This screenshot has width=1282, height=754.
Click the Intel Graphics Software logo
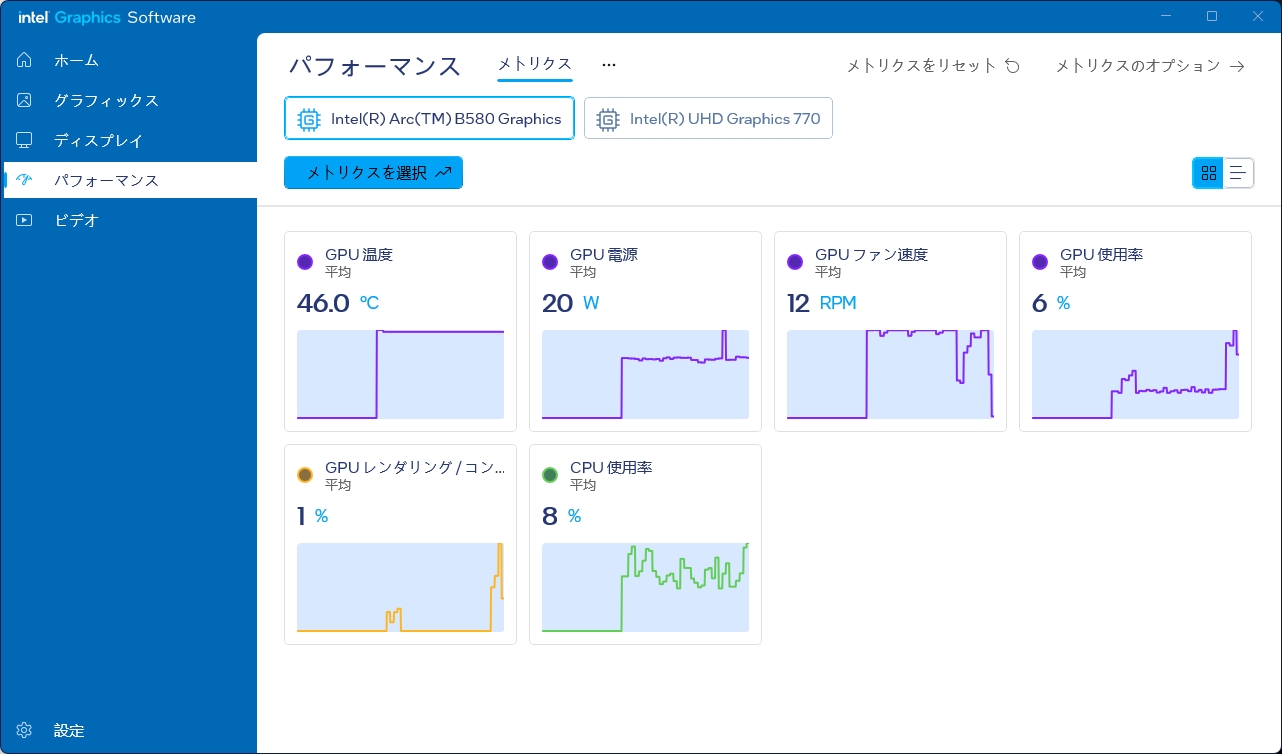107,17
